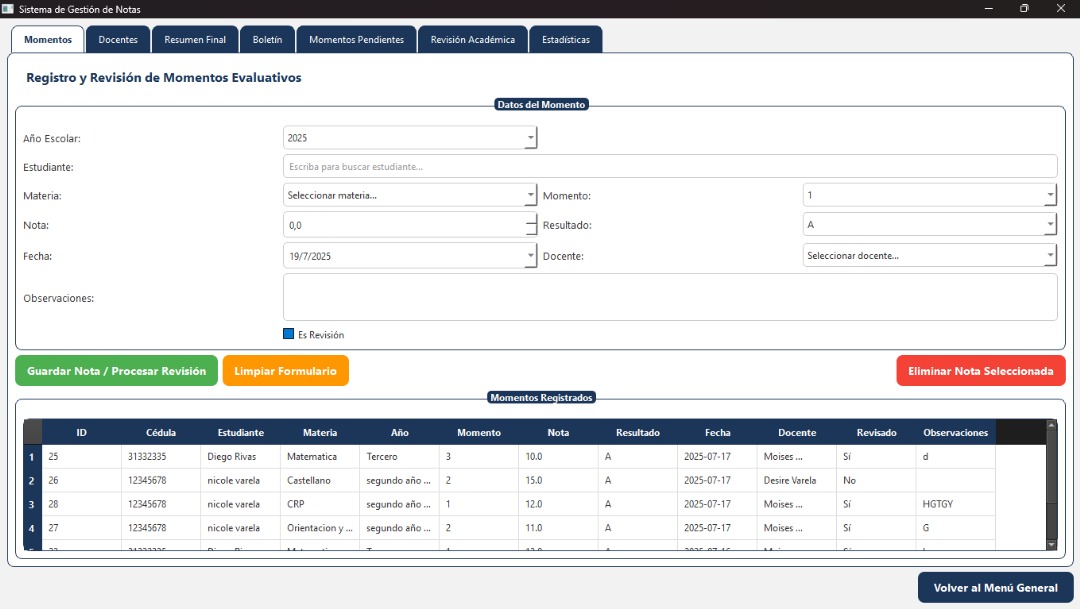The width and height of the screenshot is (1080, 609).
Task: Click the app icon in title bar
Action: (x=8, y=9)
